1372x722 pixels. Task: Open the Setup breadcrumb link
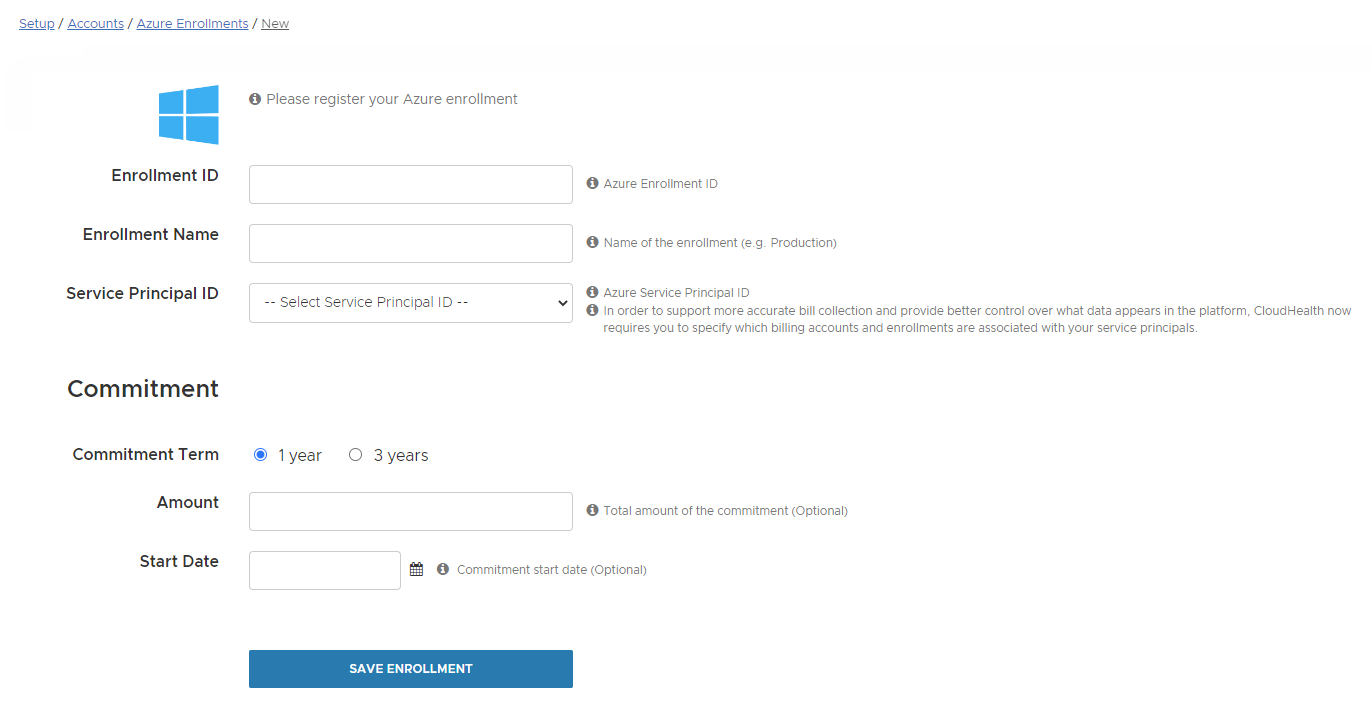(36, 23)
